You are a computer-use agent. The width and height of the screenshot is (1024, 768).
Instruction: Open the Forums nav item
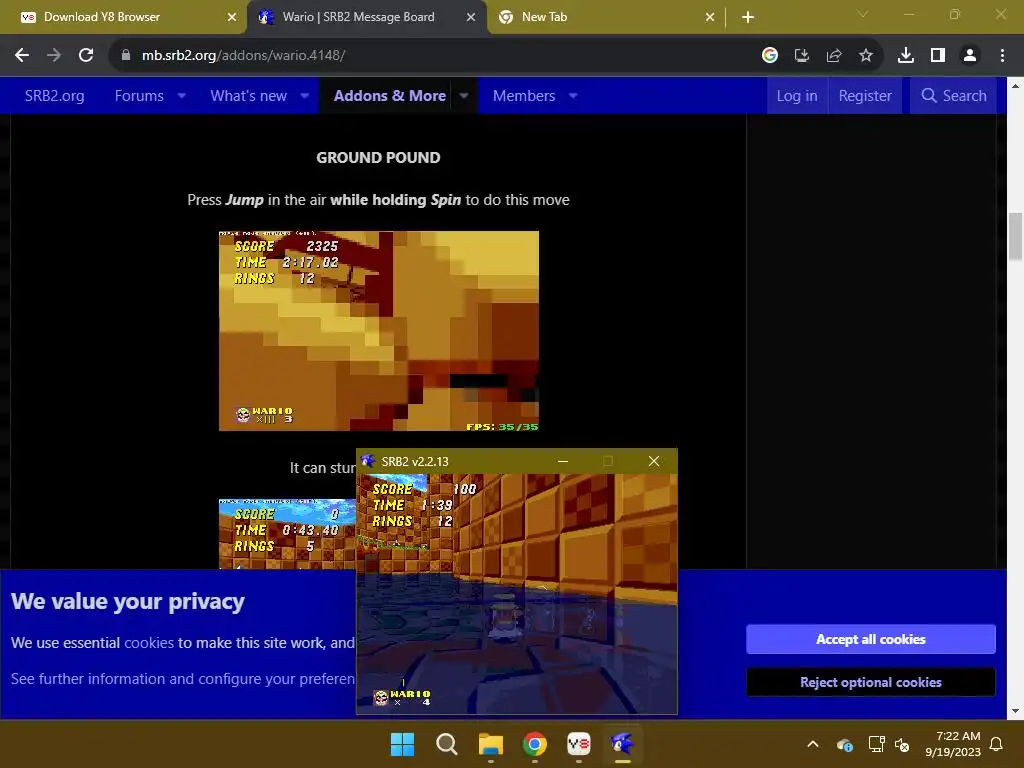click(139, 96)
